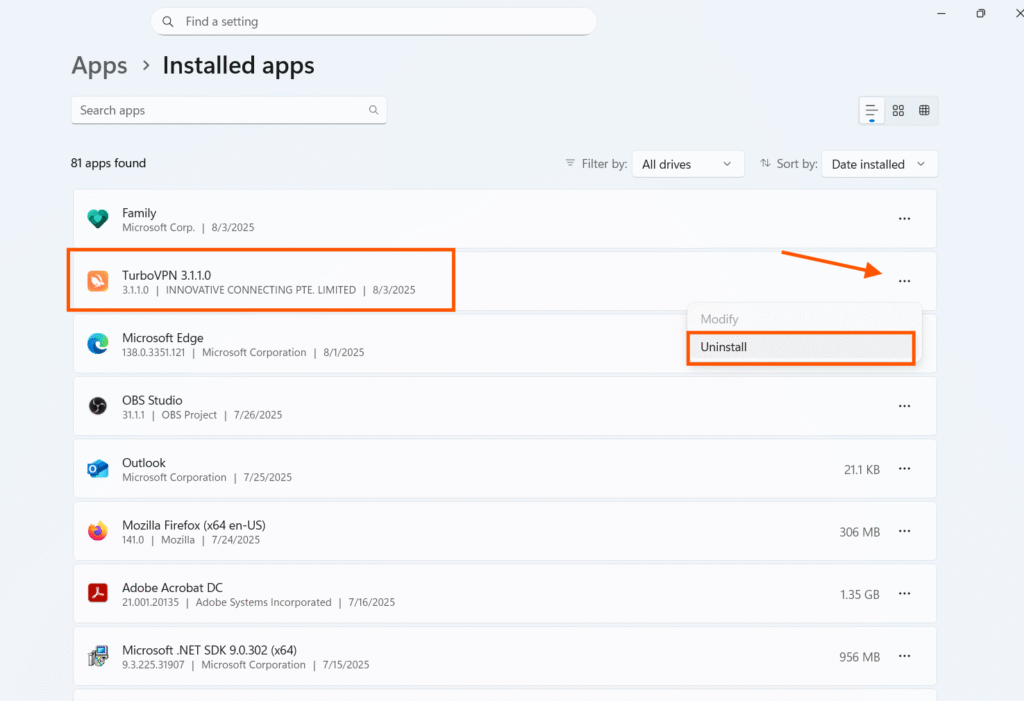Viewport: 1024px width, 701px height.
Task: Select the TurboVPN 3.1.1.0 name text
Action: point(167,275)
